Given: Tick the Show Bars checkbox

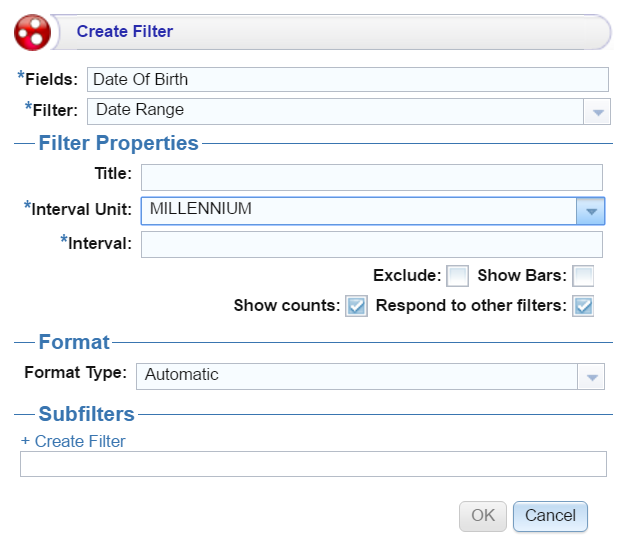Looking at the screenshot, I should coord(583,276).
